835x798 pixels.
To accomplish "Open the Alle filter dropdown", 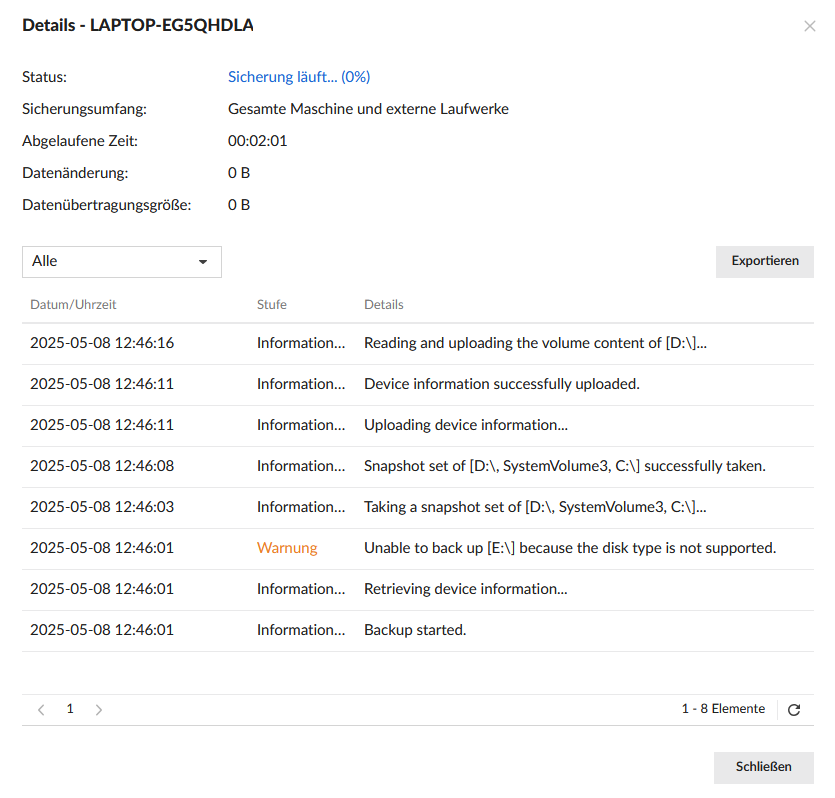I will point(121,262).
